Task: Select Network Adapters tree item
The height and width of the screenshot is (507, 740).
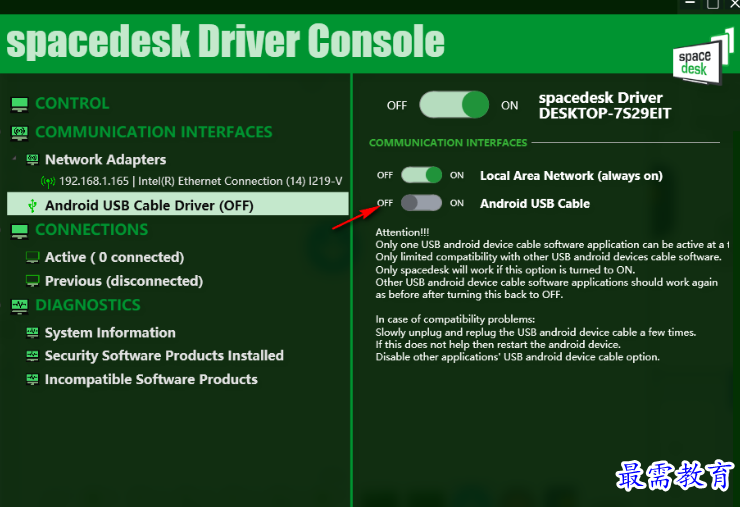Action: pos(105,160)
